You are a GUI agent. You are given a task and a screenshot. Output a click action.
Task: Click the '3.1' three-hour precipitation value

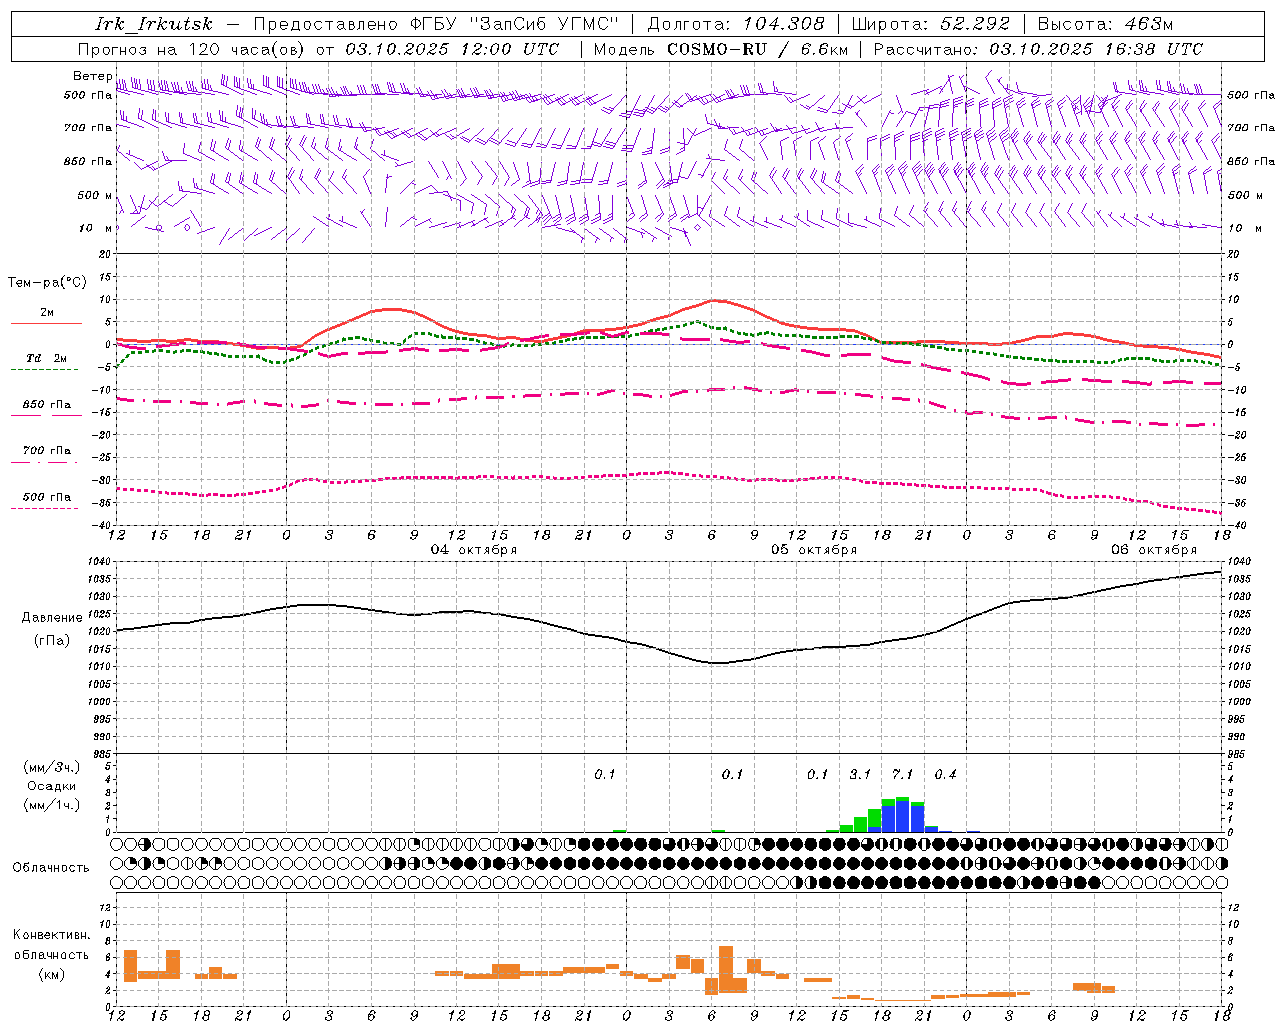point(860,774)
